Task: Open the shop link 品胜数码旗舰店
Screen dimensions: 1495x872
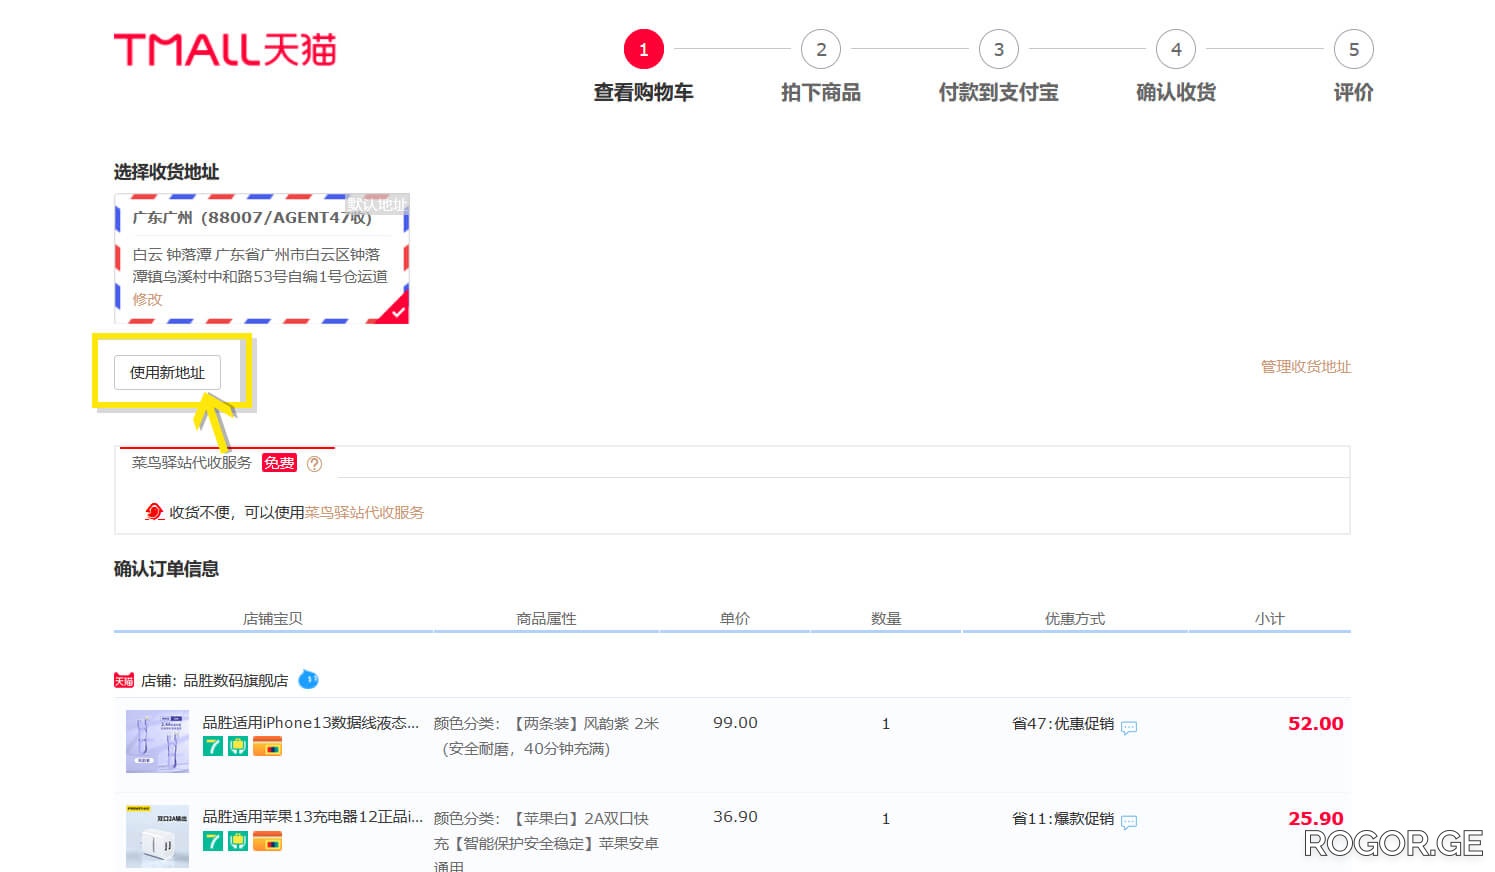Action: pyautogui.click(x=235, y=681)
